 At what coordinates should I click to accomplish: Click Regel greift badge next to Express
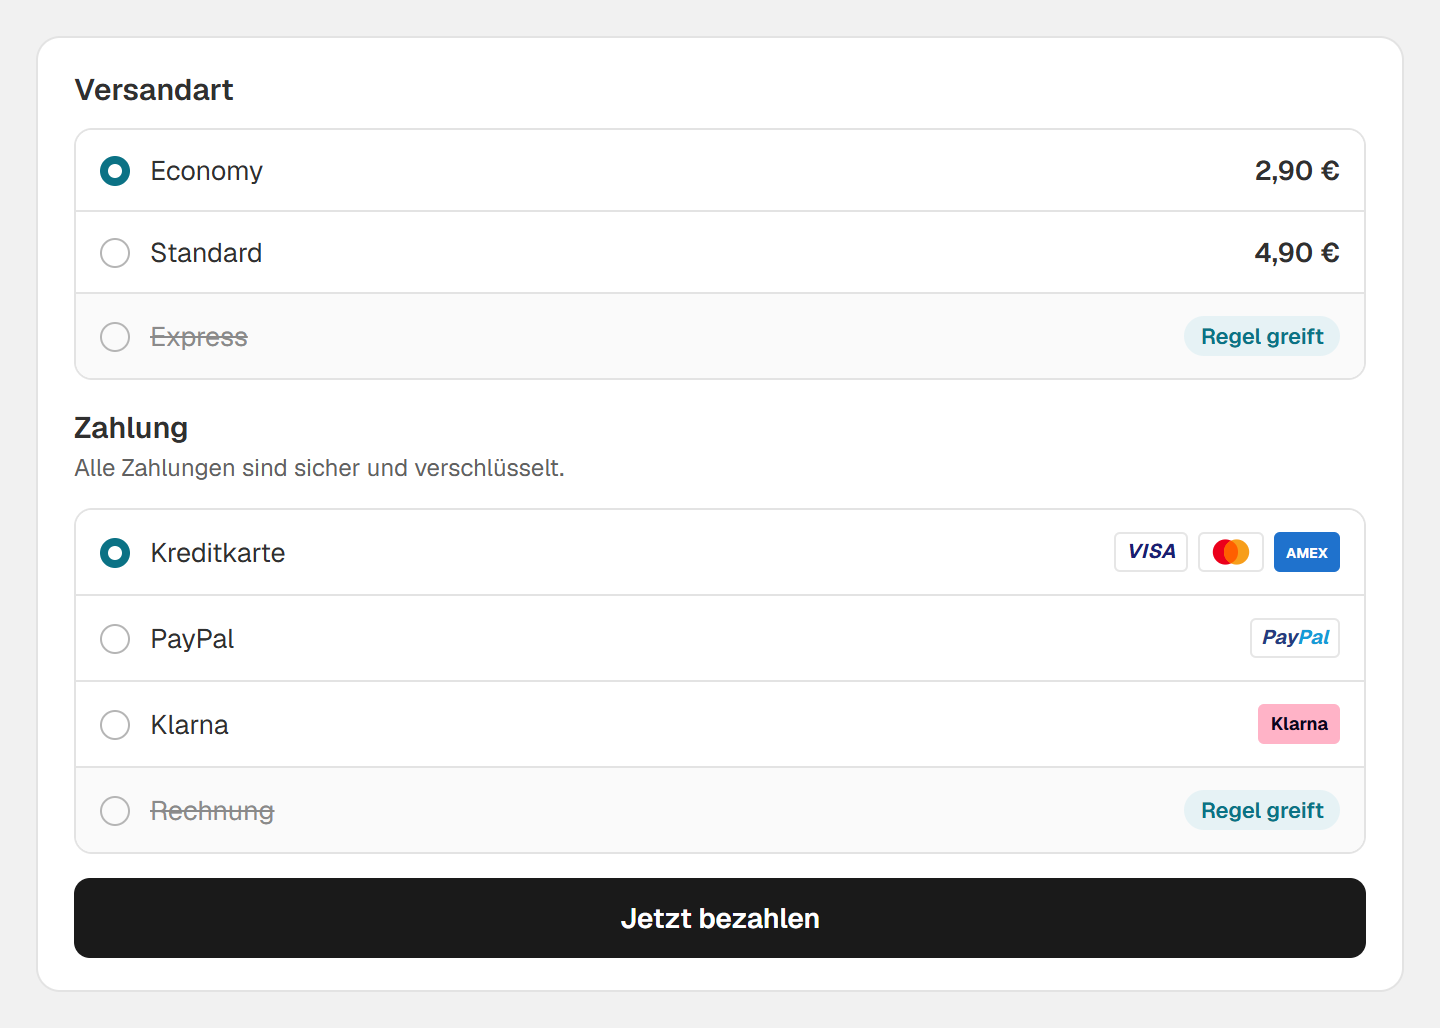coord(1262,336)
